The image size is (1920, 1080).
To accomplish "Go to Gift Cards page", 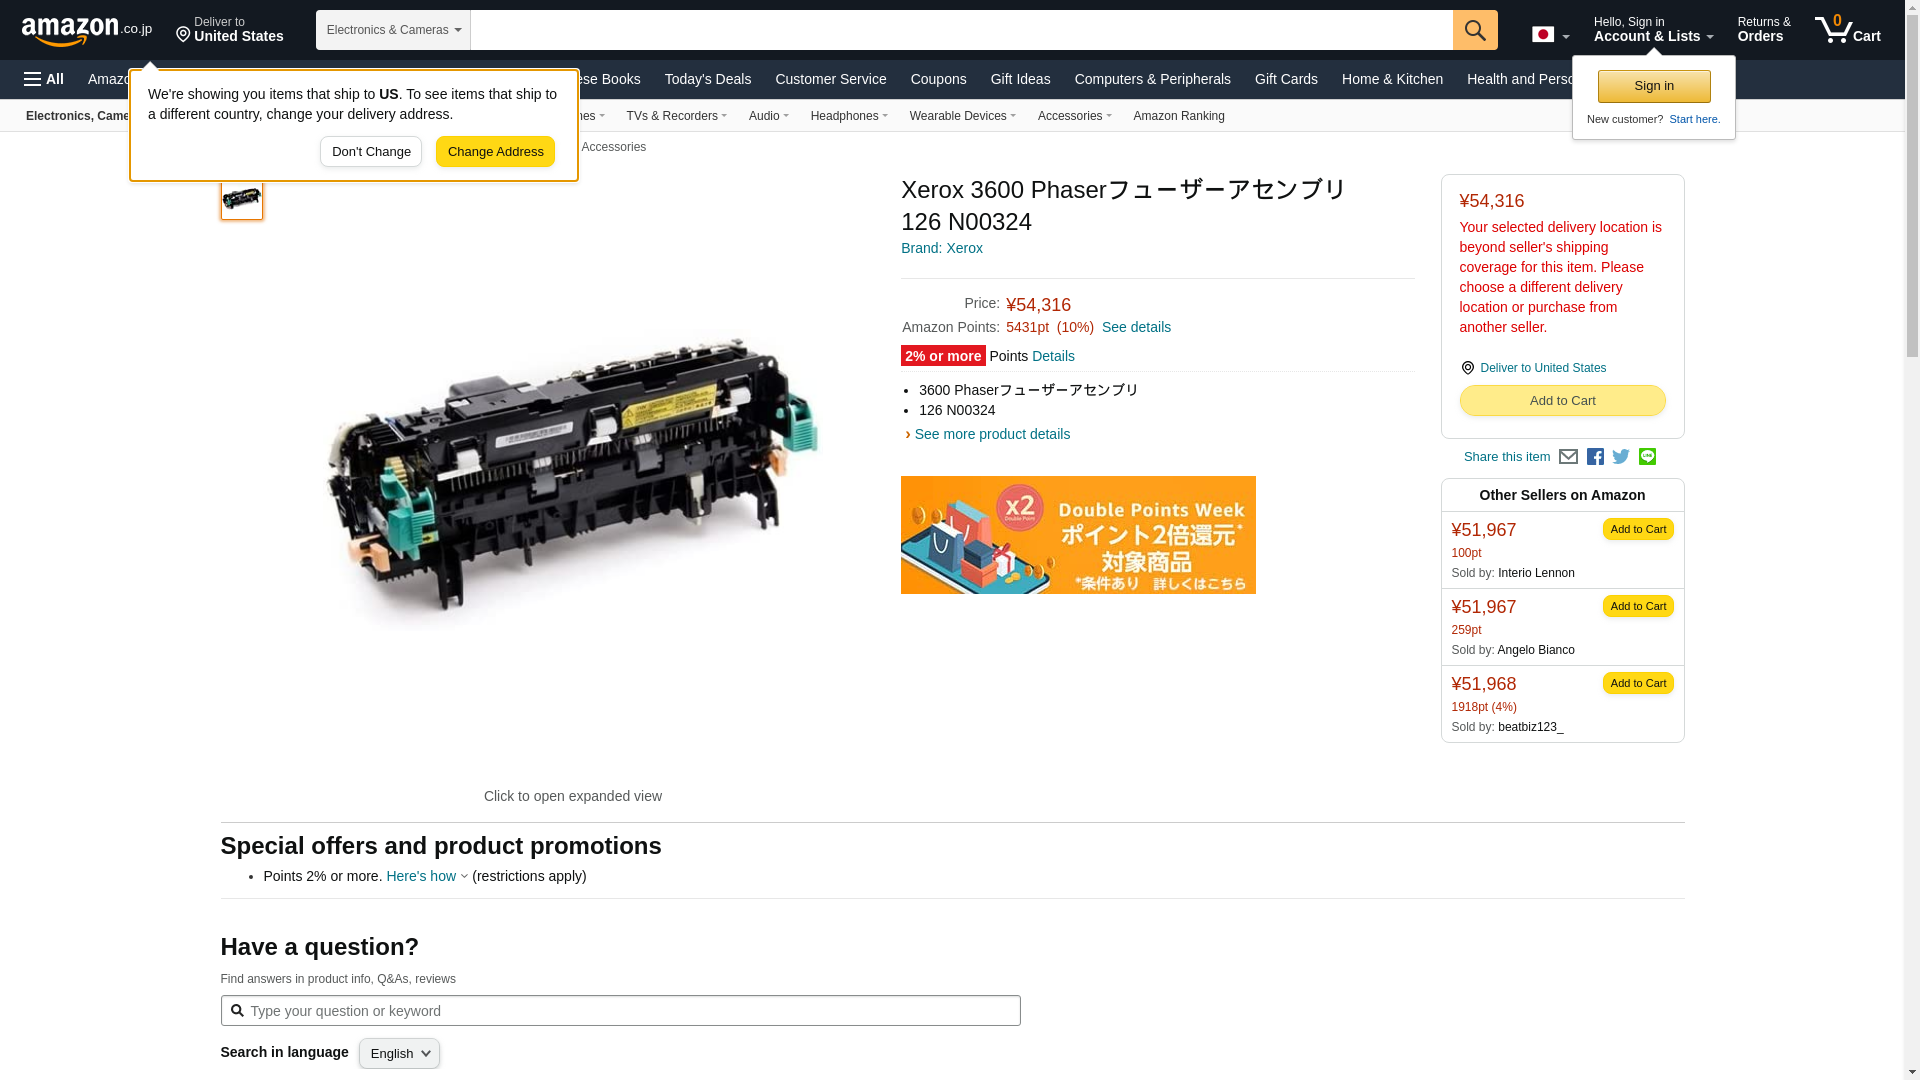I will (x=1286, y=79).
